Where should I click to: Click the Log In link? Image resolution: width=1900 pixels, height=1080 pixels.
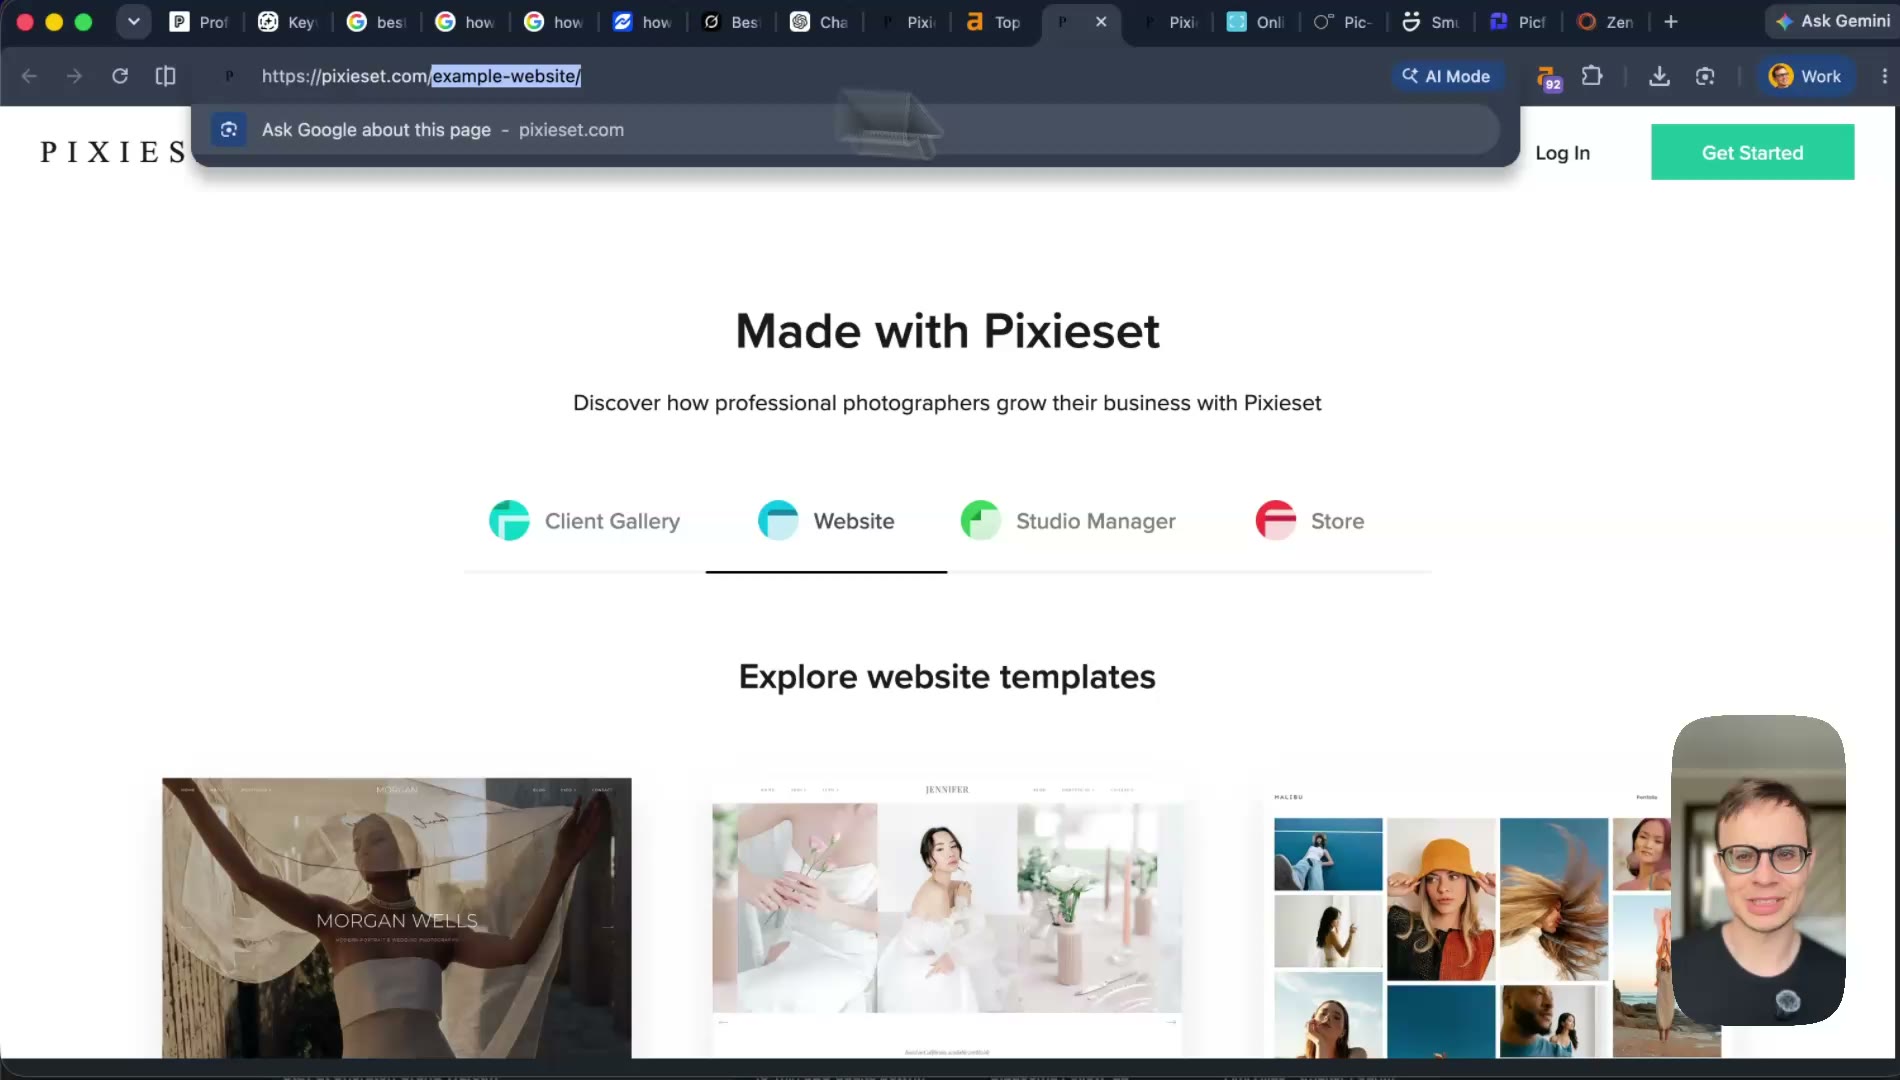[x=1562, y=153]
